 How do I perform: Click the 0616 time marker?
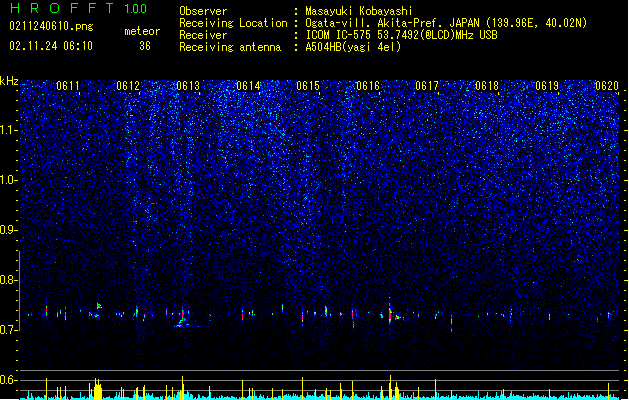[x=367, y=86]
